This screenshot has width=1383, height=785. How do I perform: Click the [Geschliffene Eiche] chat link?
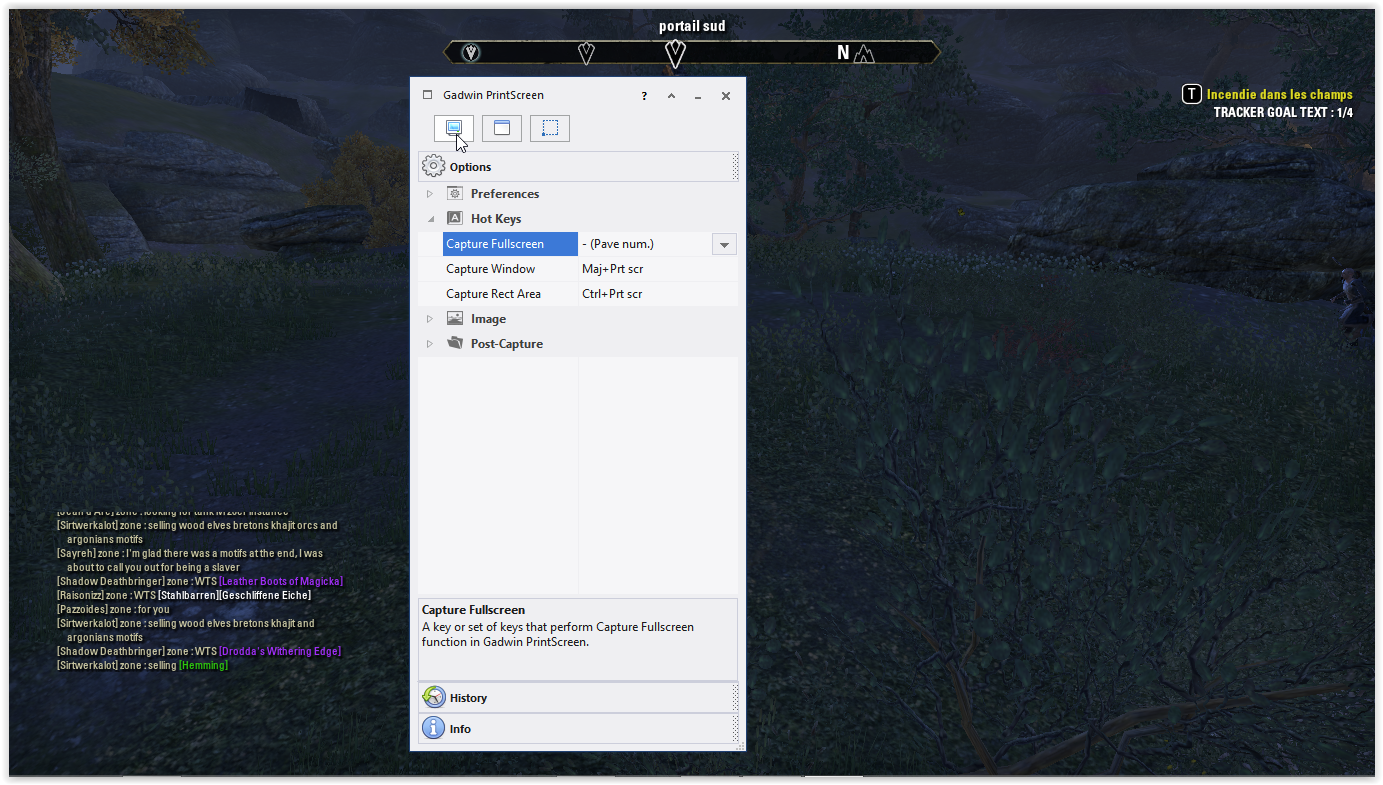[x=265, y=595]
